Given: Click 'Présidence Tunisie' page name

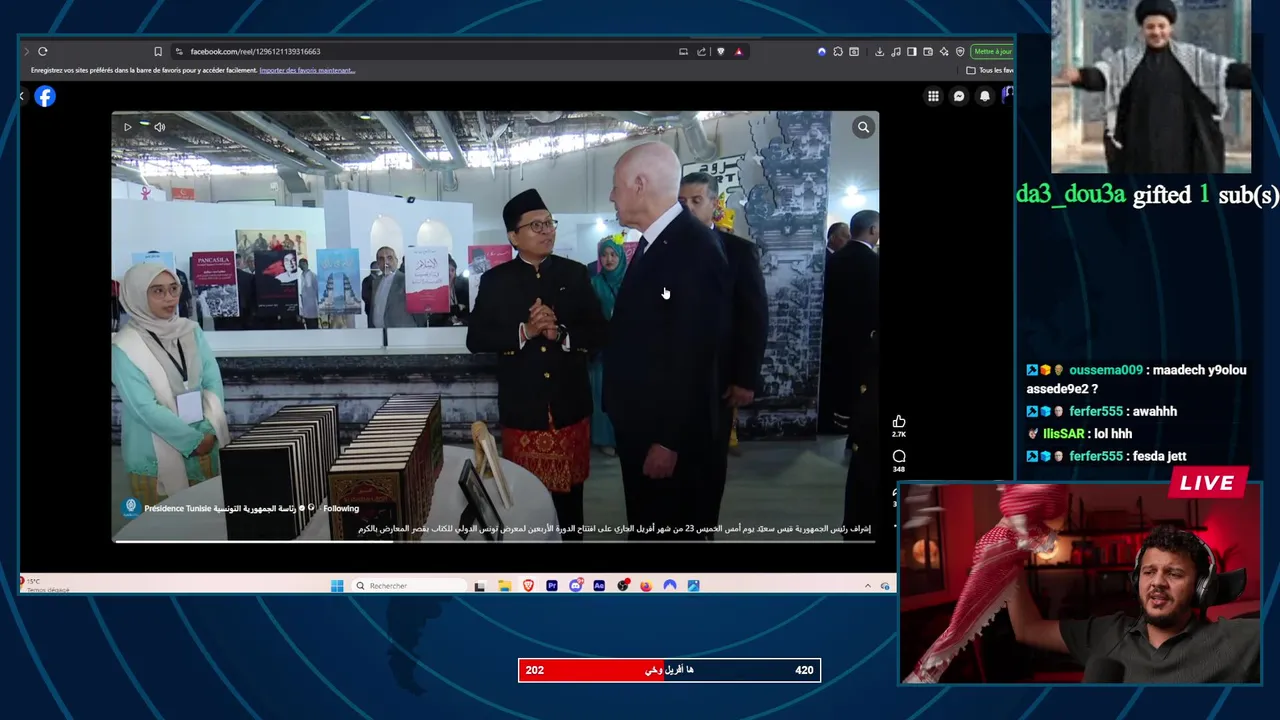Looking at the screenshot, I should coord(220,508).
